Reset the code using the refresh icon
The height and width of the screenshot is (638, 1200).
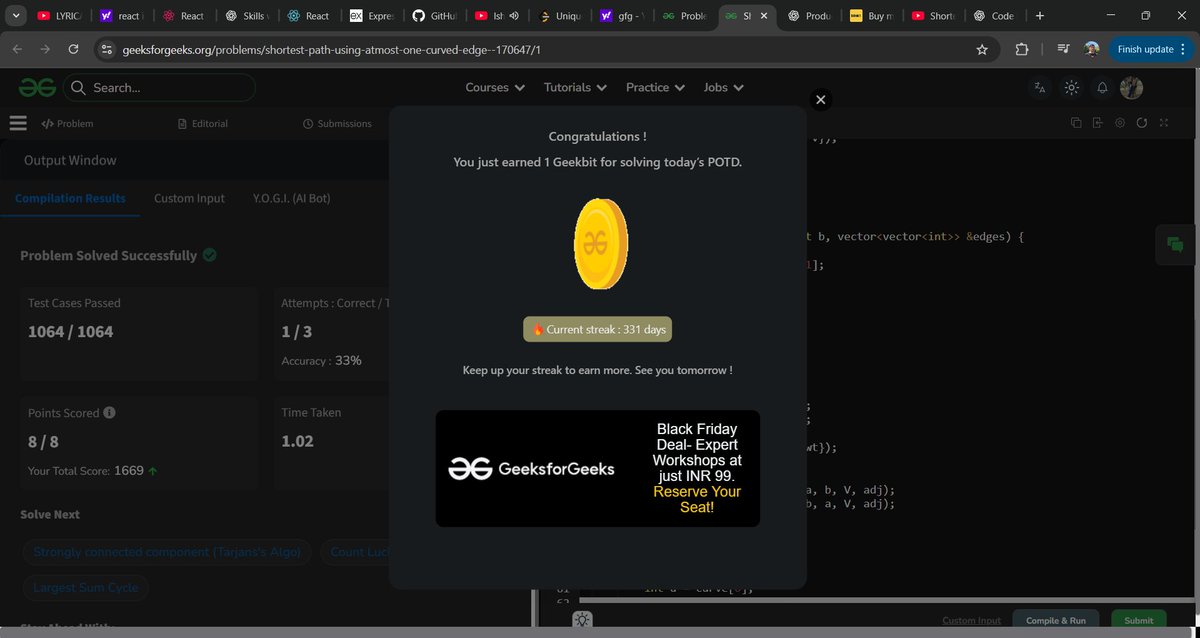coord(1142,121)
